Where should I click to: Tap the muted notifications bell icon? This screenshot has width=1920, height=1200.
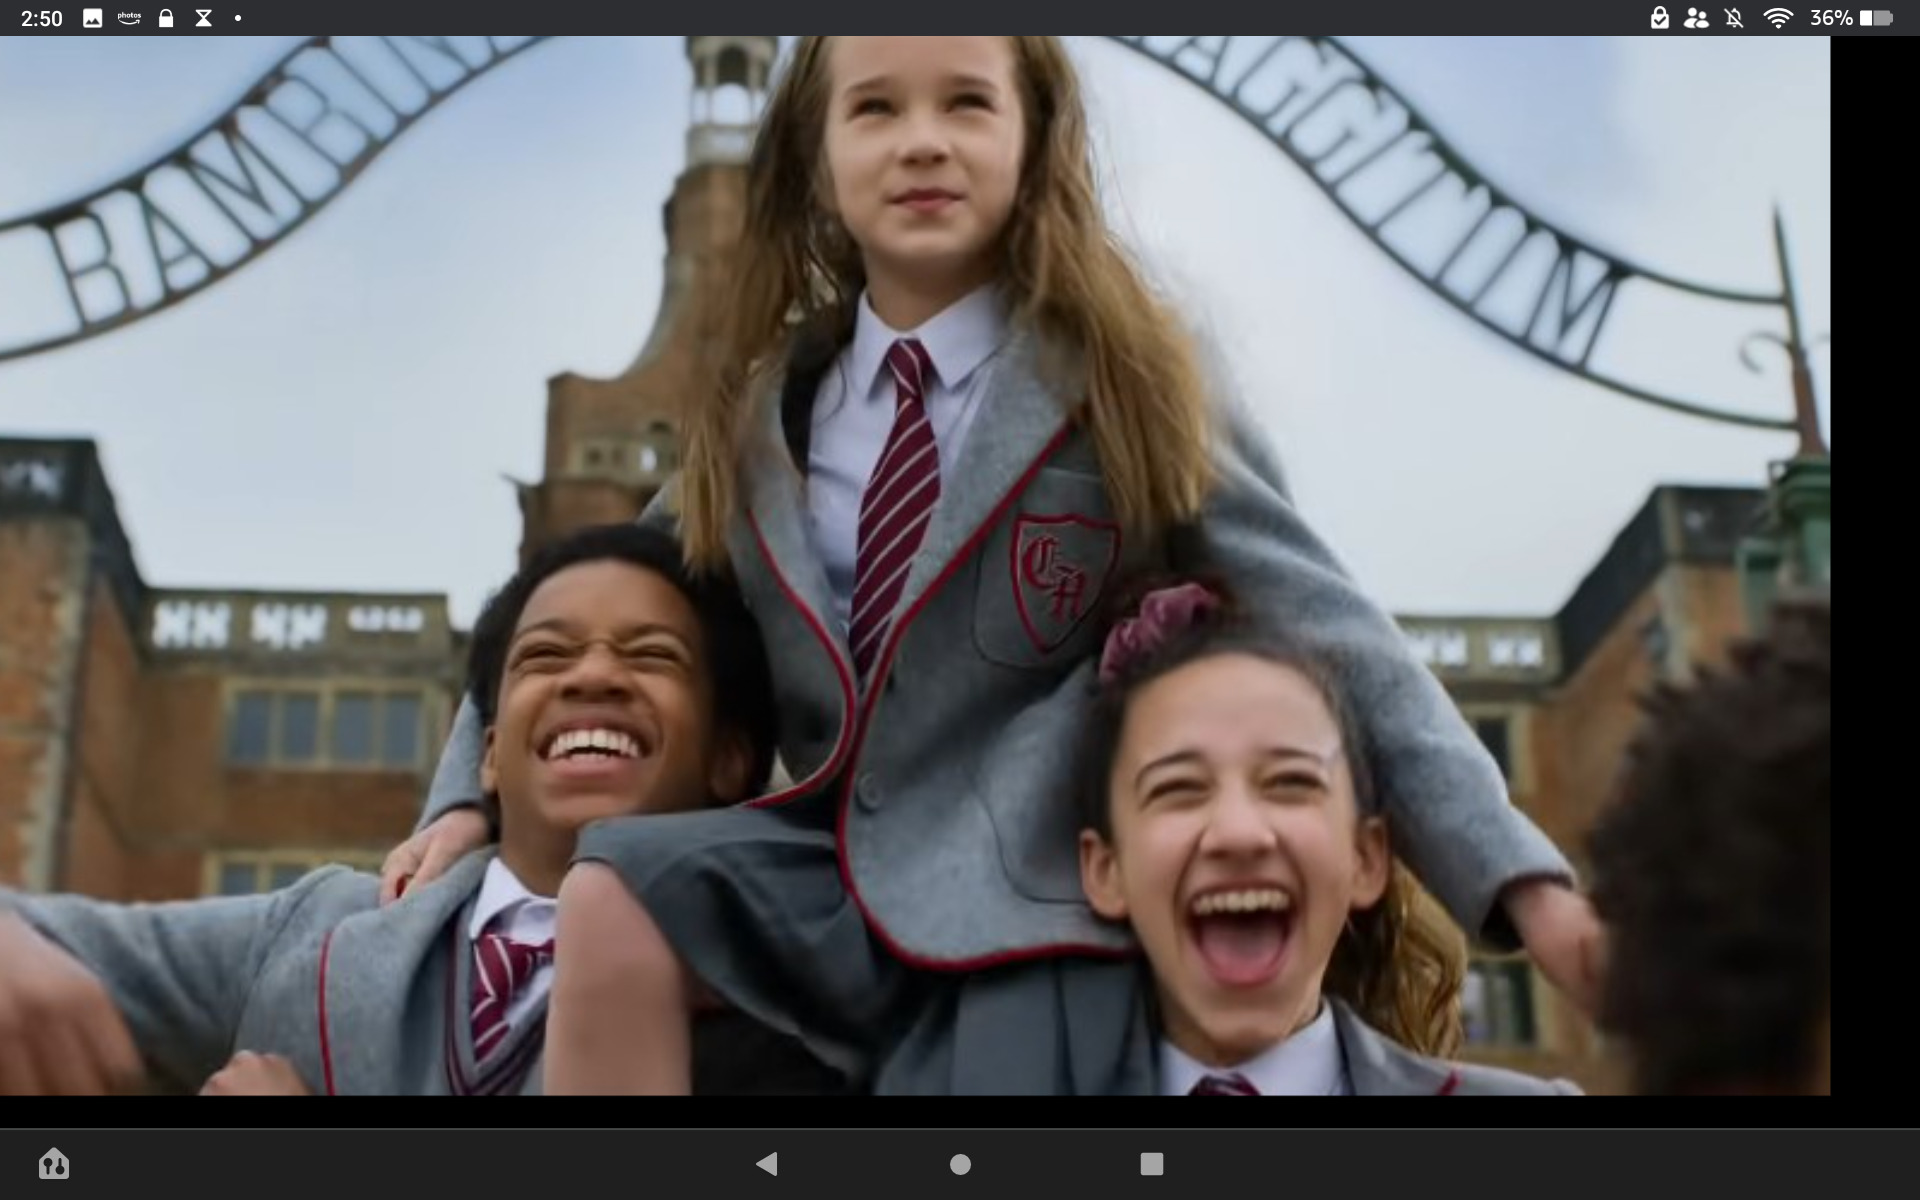[1734, 18]
